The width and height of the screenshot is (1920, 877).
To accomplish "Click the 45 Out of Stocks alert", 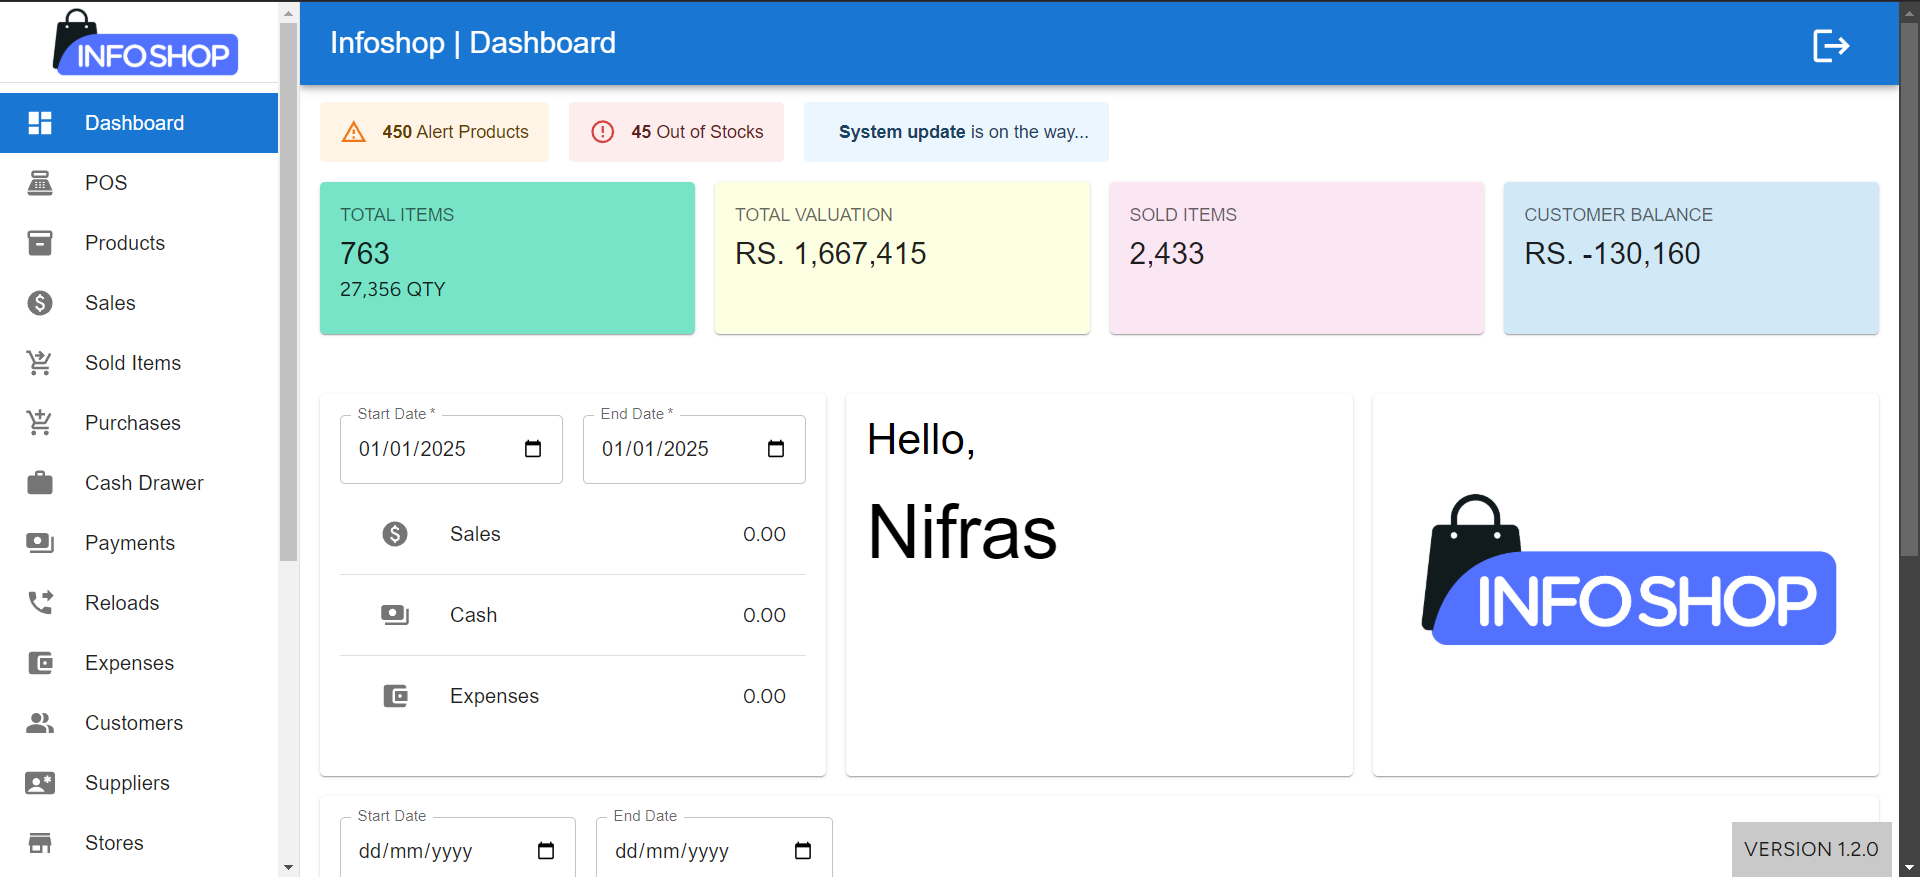I will (x=676, y=132).
